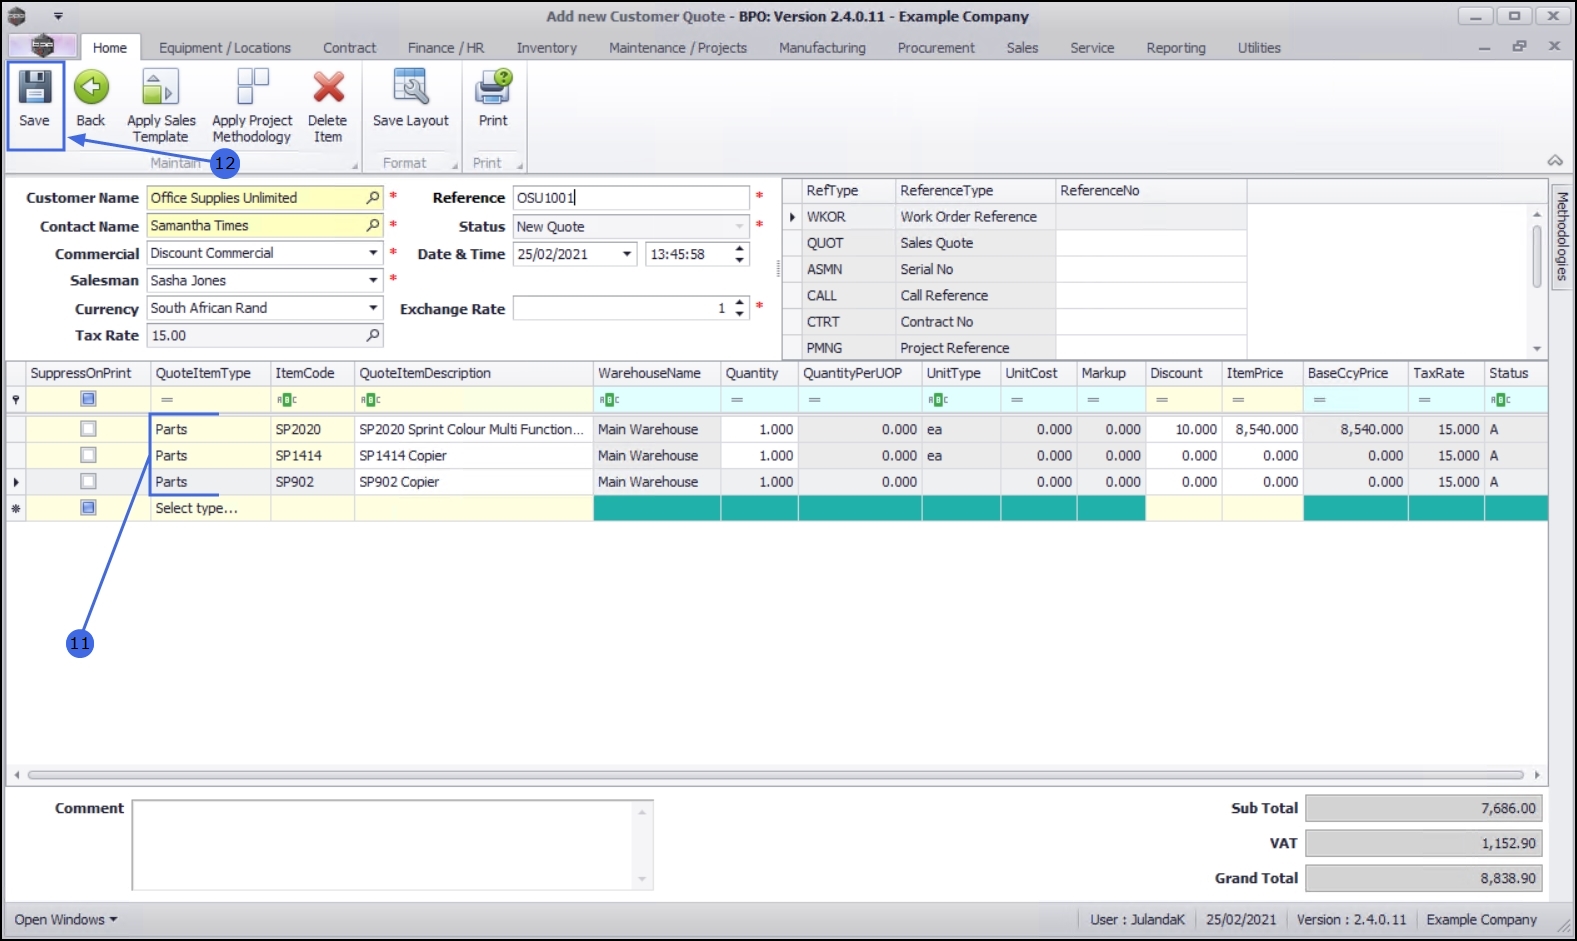The height and width of the screenshot is (941, 1577).
Task: Tick SuppressOnPrint for SP902 row
Action: [88, 481]
